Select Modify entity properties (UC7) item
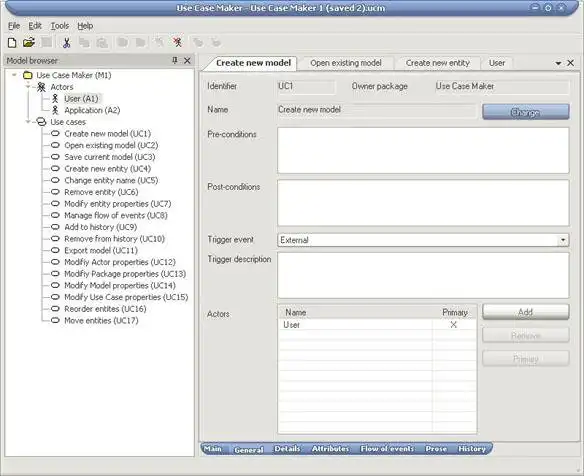 click(118, 204)
